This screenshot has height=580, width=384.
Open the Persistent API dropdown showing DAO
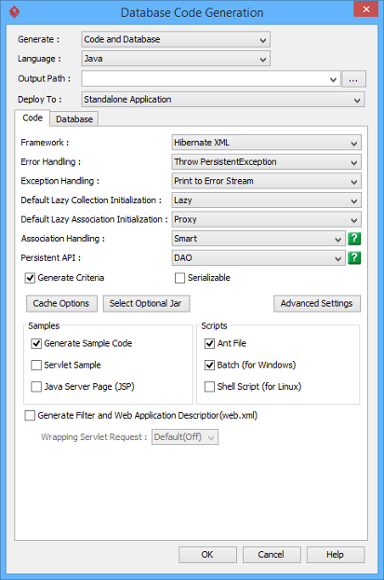click(259, 258)
